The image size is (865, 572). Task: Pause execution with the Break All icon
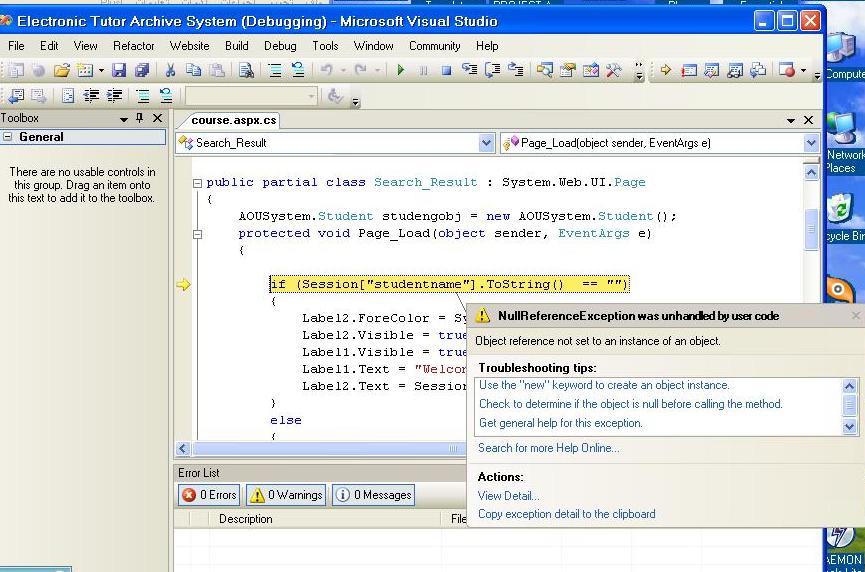tap(424, 70)
